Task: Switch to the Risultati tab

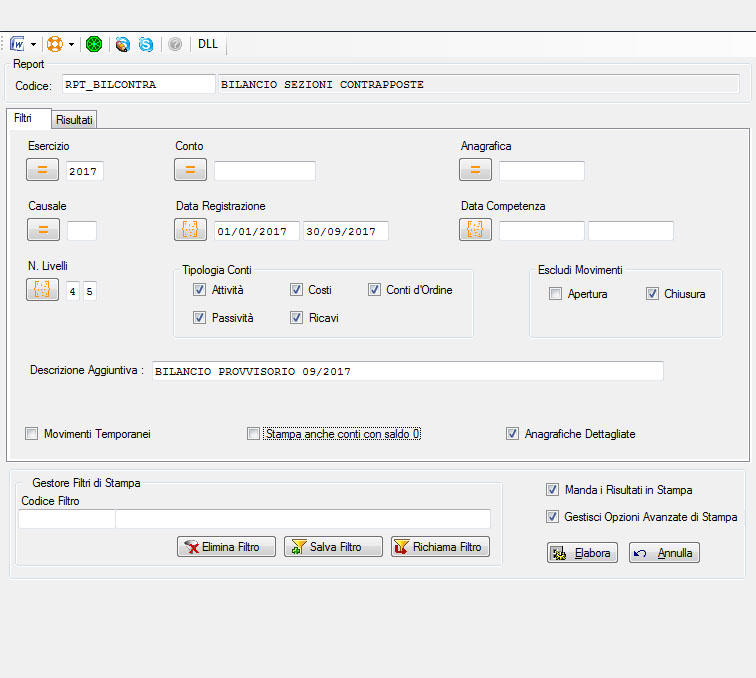Action: pos(74,120)
